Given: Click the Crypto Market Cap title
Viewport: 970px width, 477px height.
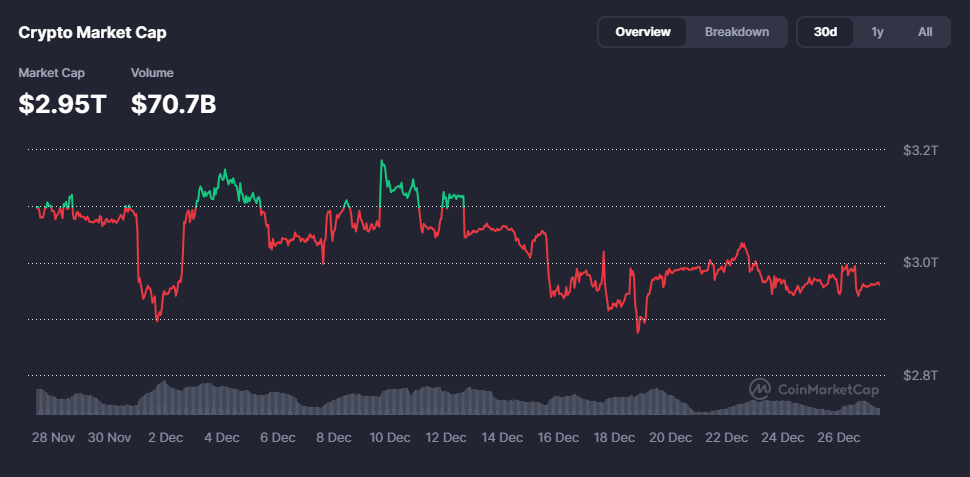Looking at the screenshot, I should coord(92,32).
